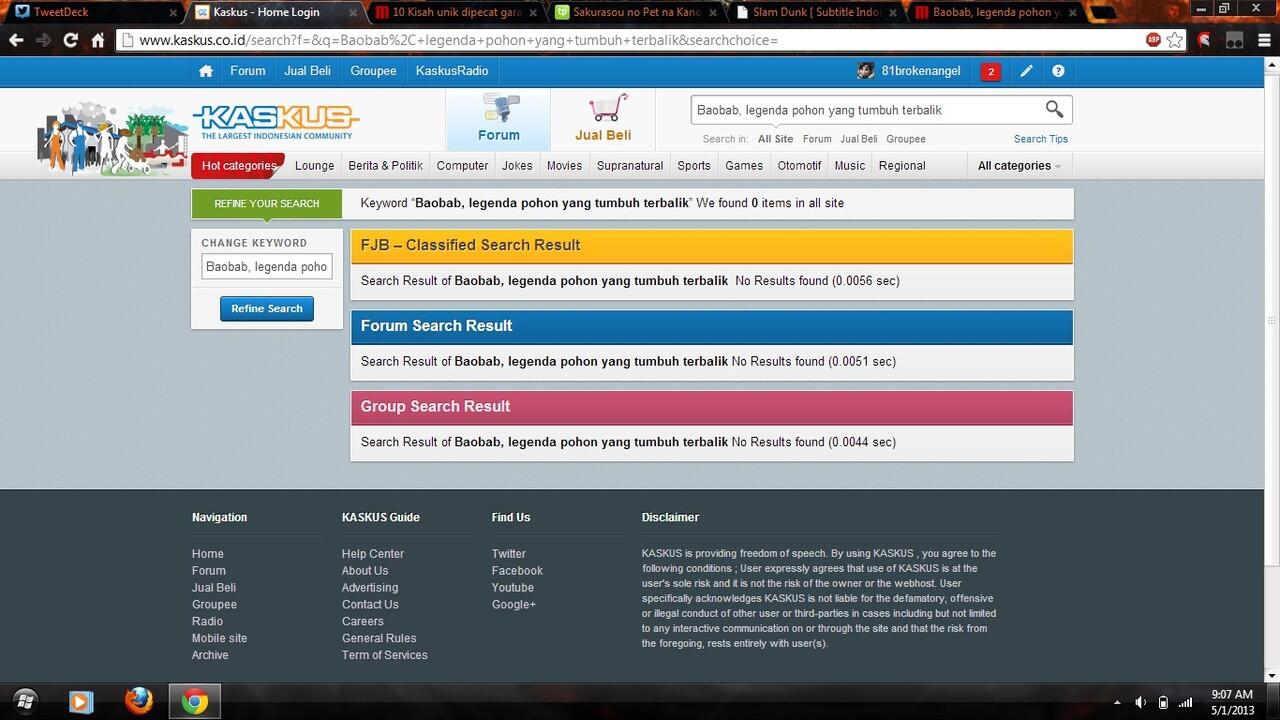This screenshot has width=1280, height=720.
Task: Click the Adblock Plus extension icon
Action: (x=1153, y=40)
